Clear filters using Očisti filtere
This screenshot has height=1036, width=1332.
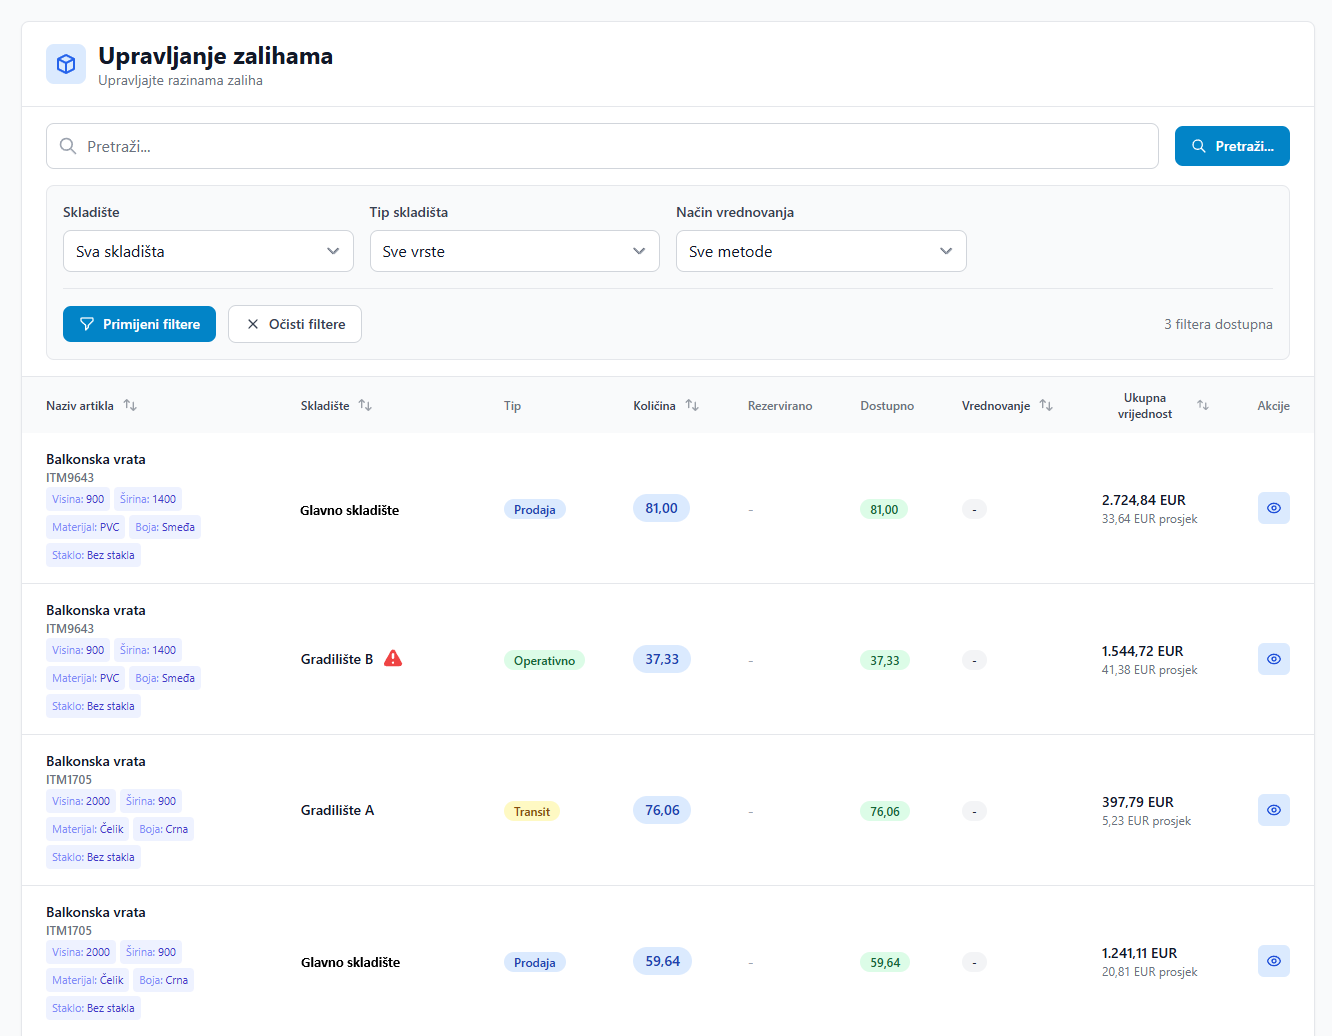click(295, 324)
